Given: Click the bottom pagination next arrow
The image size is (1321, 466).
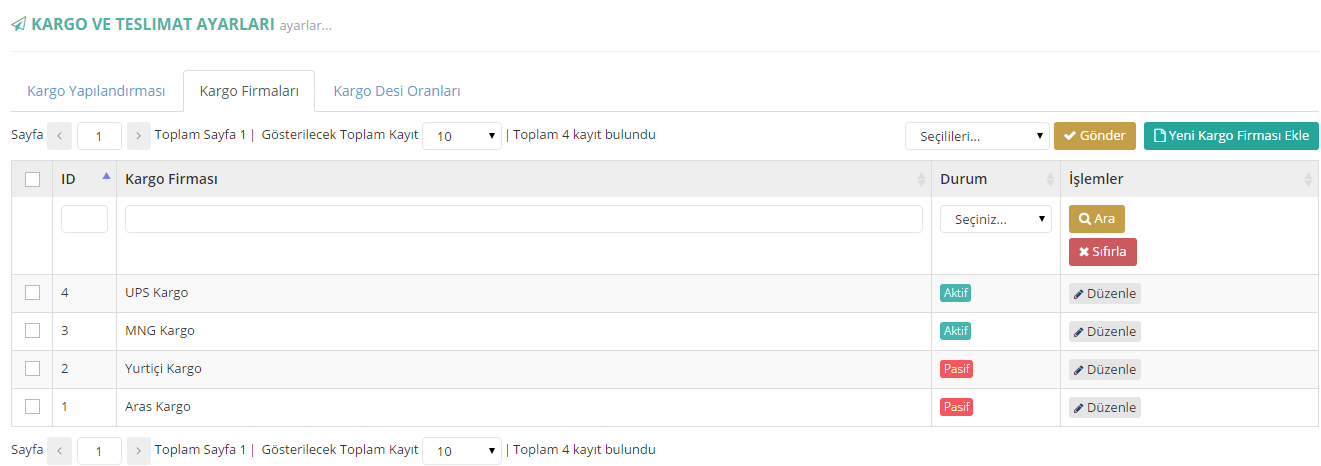Looking at the screenshot, I should click(139, 450).
